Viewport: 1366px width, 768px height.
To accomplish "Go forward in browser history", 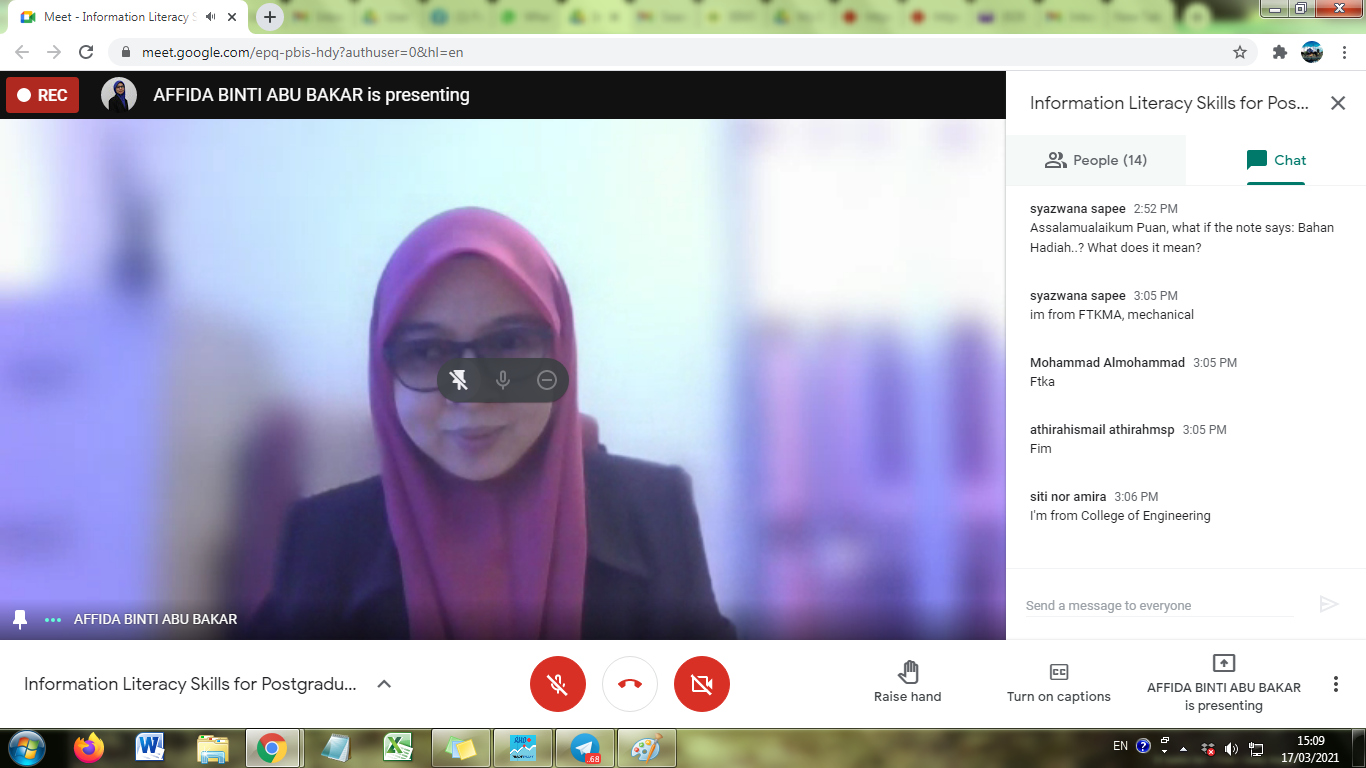I will click(x=54, y=52).
